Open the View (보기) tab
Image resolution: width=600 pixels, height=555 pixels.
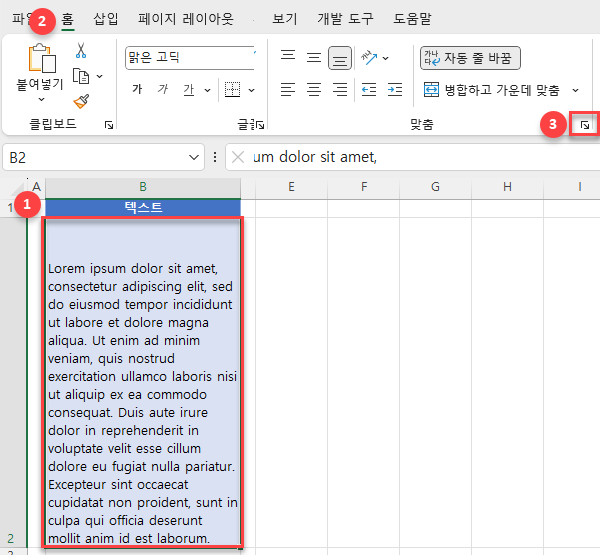[x=285, y=19]
